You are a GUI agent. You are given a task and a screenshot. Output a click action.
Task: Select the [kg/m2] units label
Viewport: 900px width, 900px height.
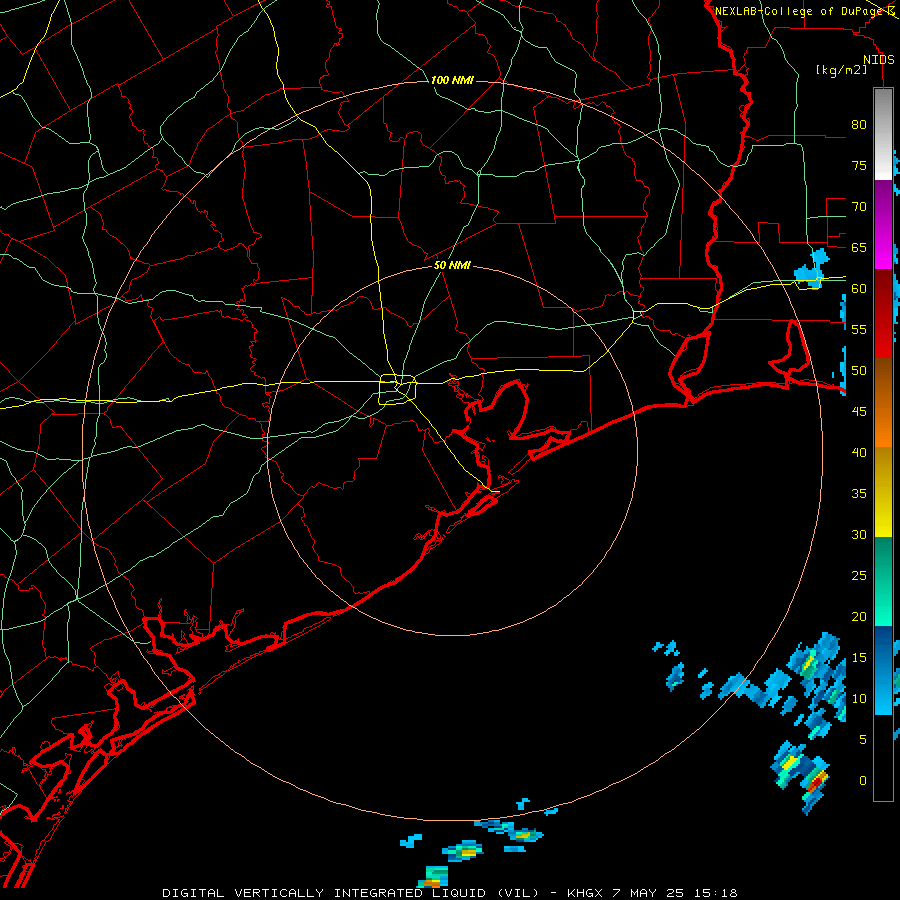tap(841, 70)
